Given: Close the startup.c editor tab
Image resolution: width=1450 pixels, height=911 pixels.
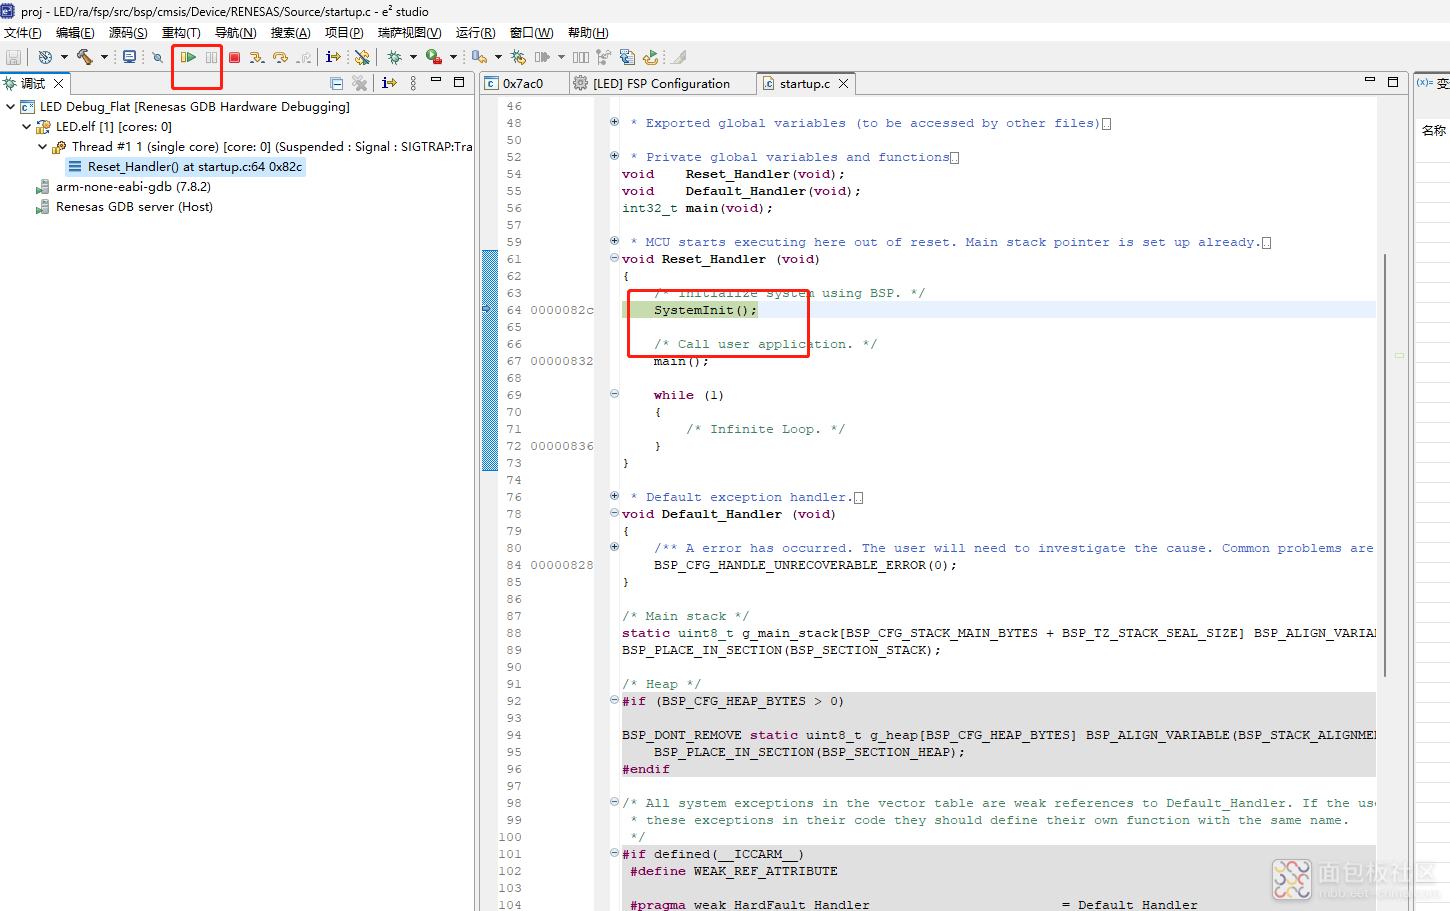Looking at the screenshot, I should pos(844,84).
